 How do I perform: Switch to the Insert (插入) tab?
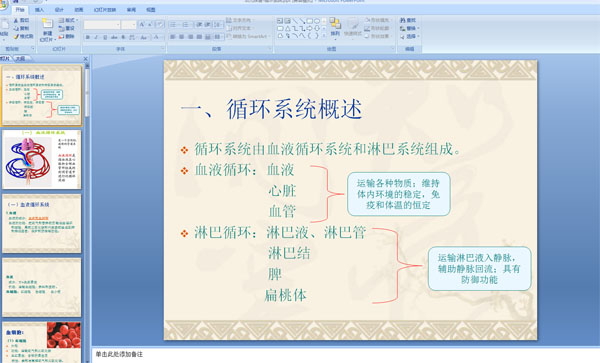[39, 10]
